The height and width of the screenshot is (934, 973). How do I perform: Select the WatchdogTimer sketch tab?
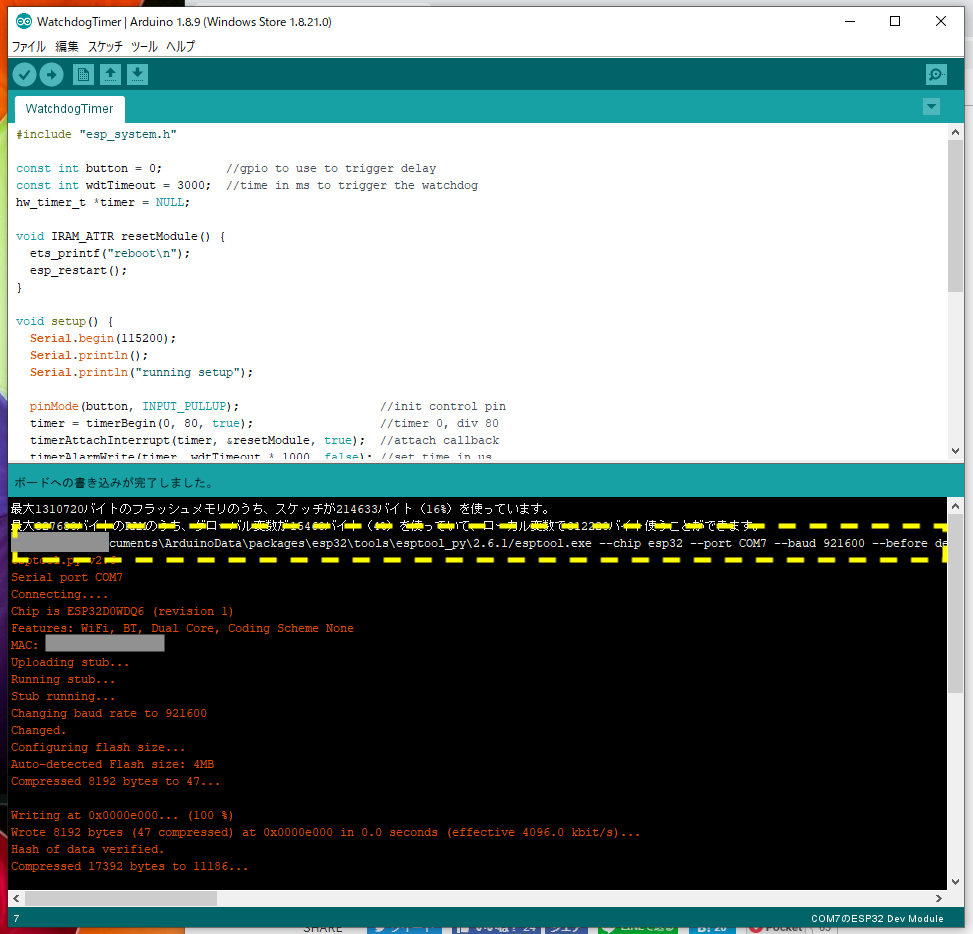pos(70,109)
